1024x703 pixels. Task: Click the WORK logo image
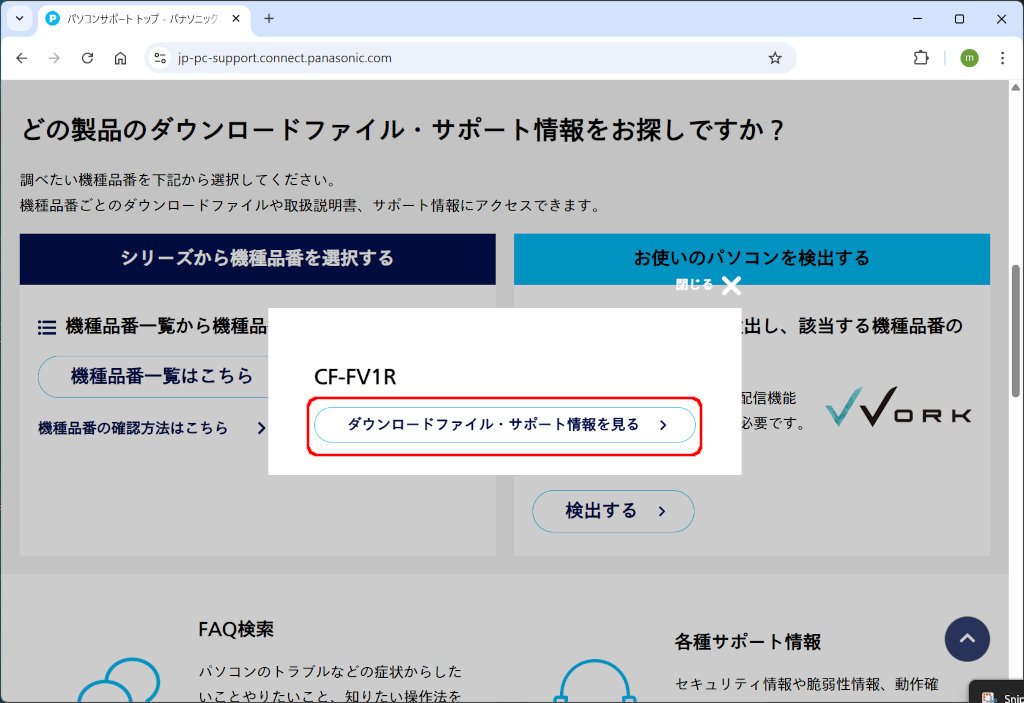click(899, 406)
